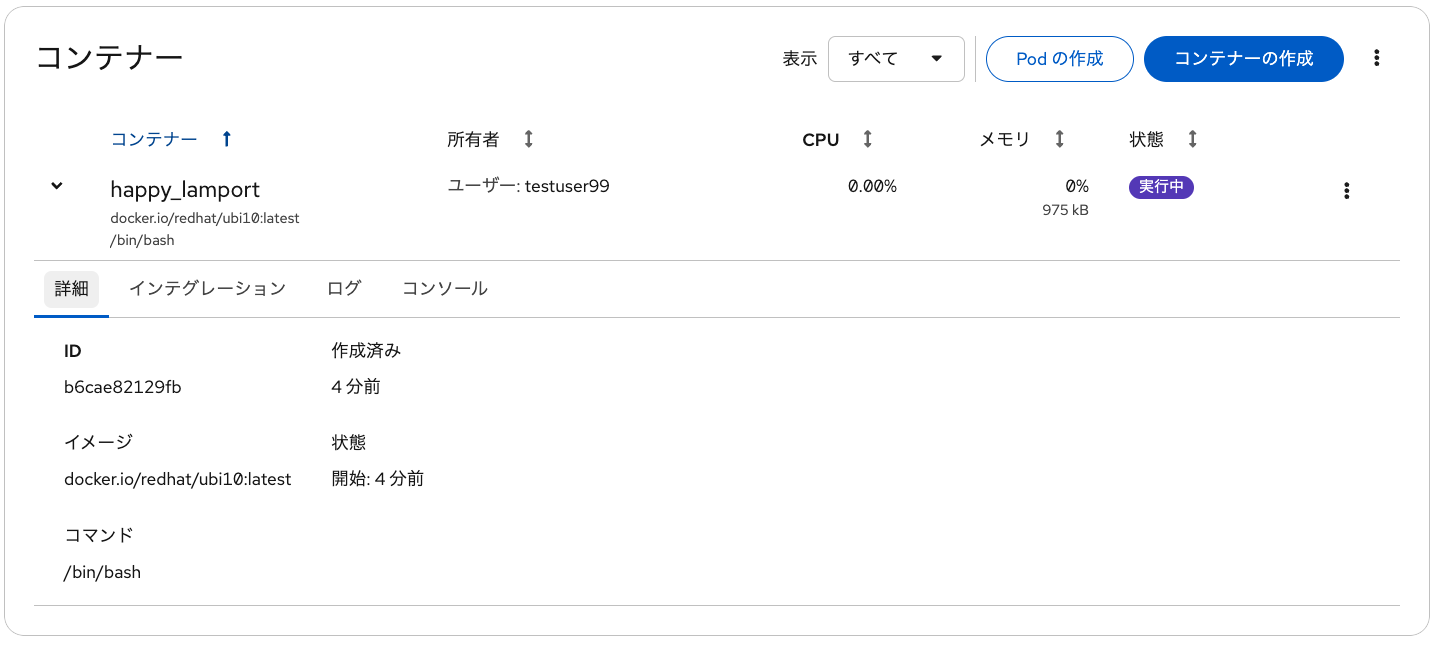Click the dropdown caret next to すべて
1443x645 pixels.
coord(937,59)
